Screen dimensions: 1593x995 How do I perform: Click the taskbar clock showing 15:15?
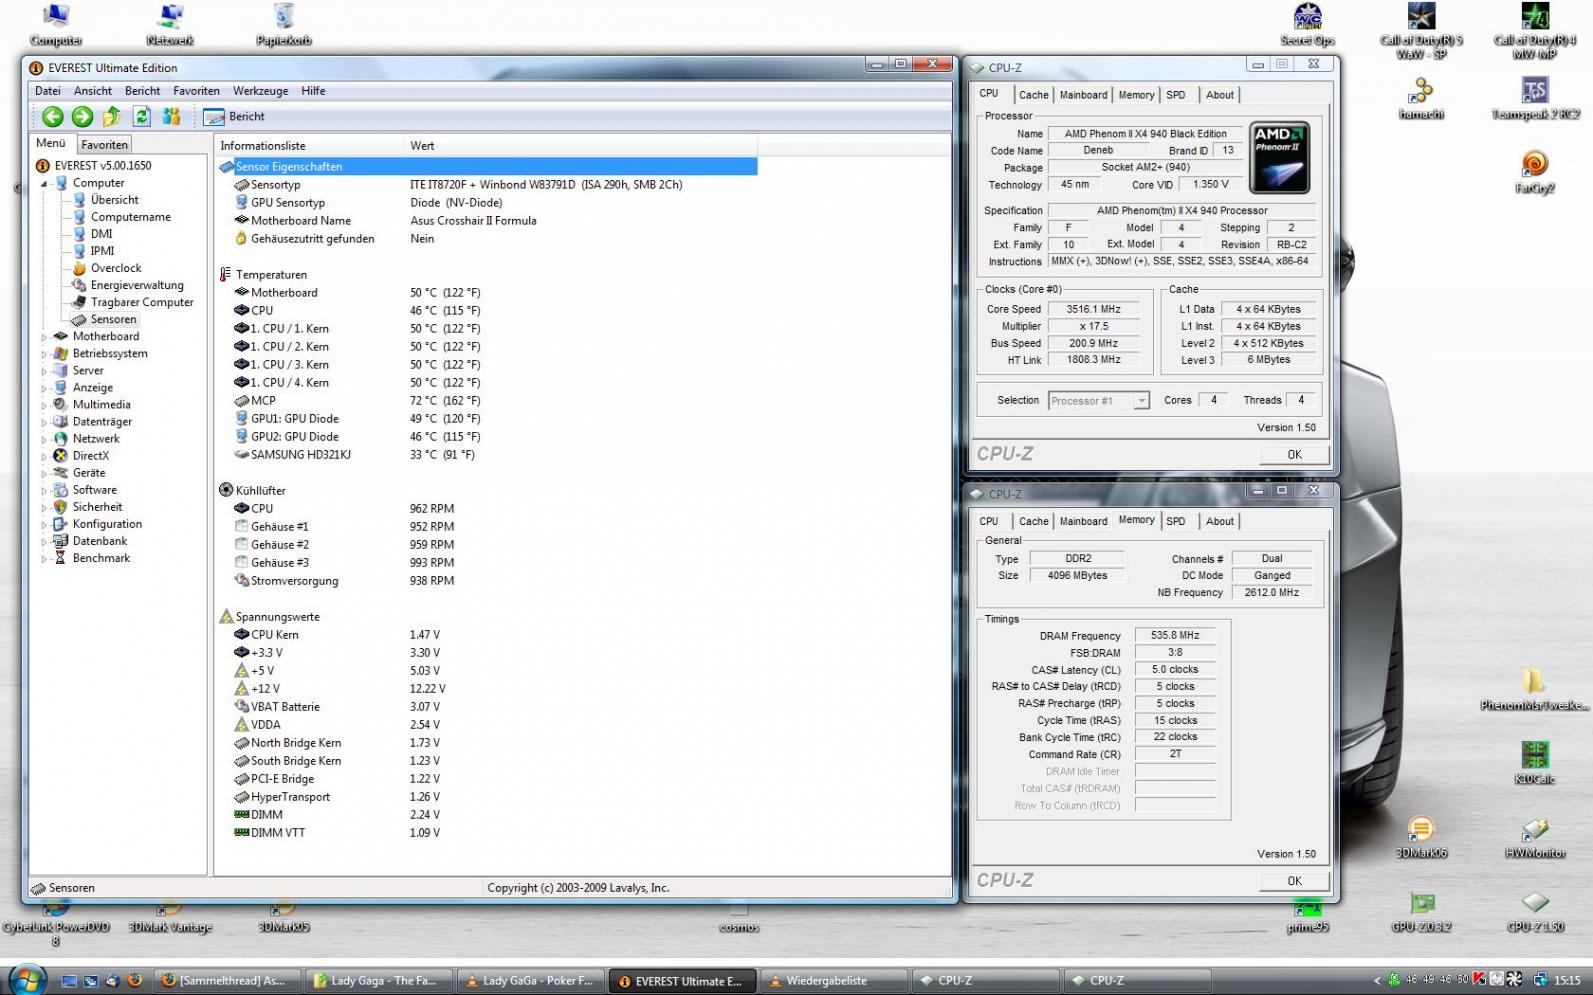point(1567,981)
